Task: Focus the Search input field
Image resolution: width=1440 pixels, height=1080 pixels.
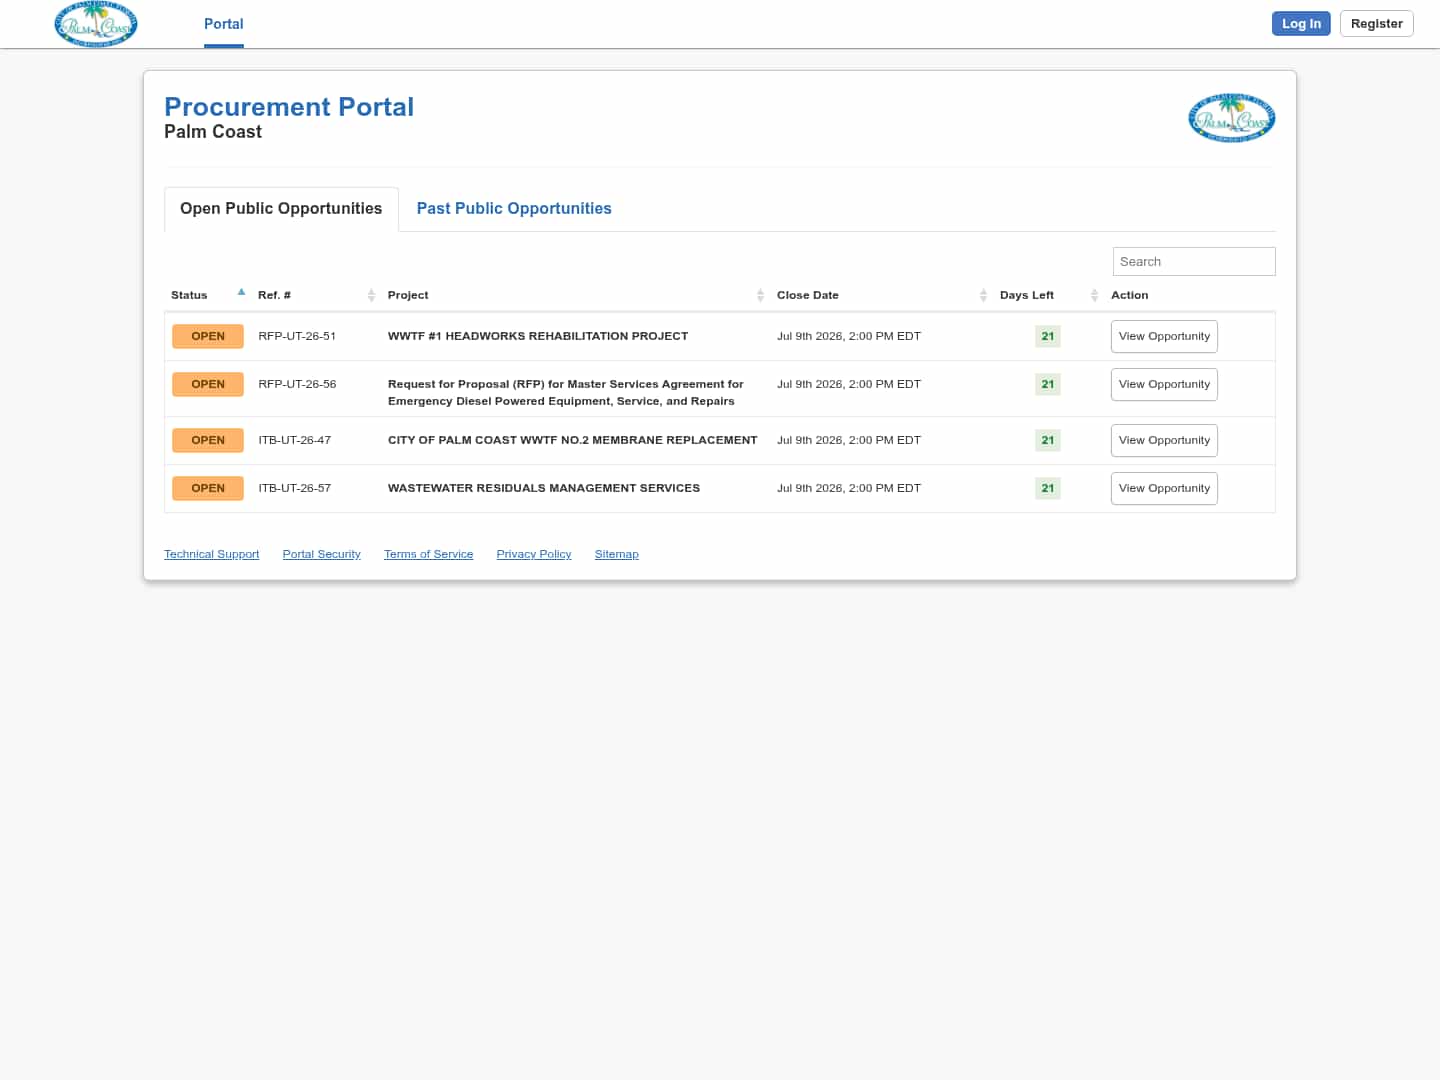Action: coord(1194,261)
